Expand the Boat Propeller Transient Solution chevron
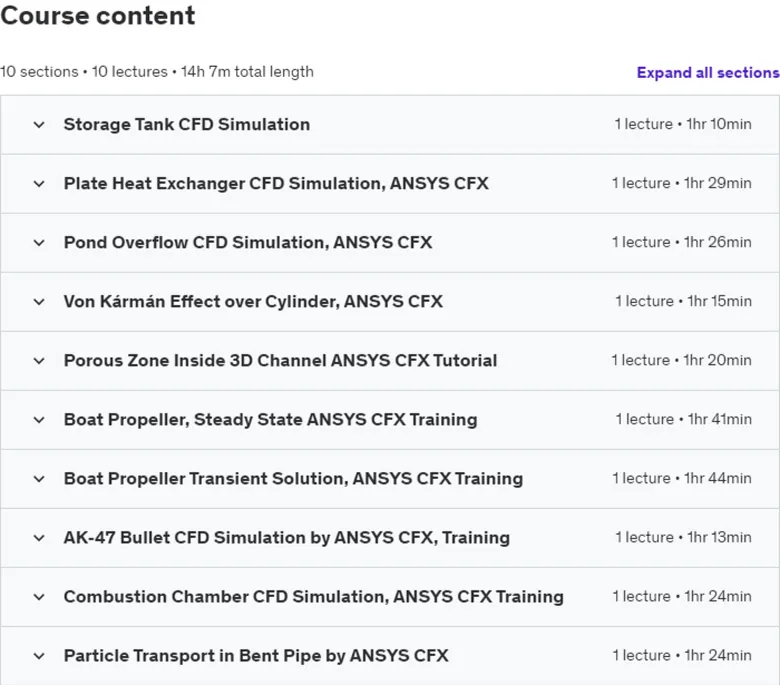 (39, 479)
